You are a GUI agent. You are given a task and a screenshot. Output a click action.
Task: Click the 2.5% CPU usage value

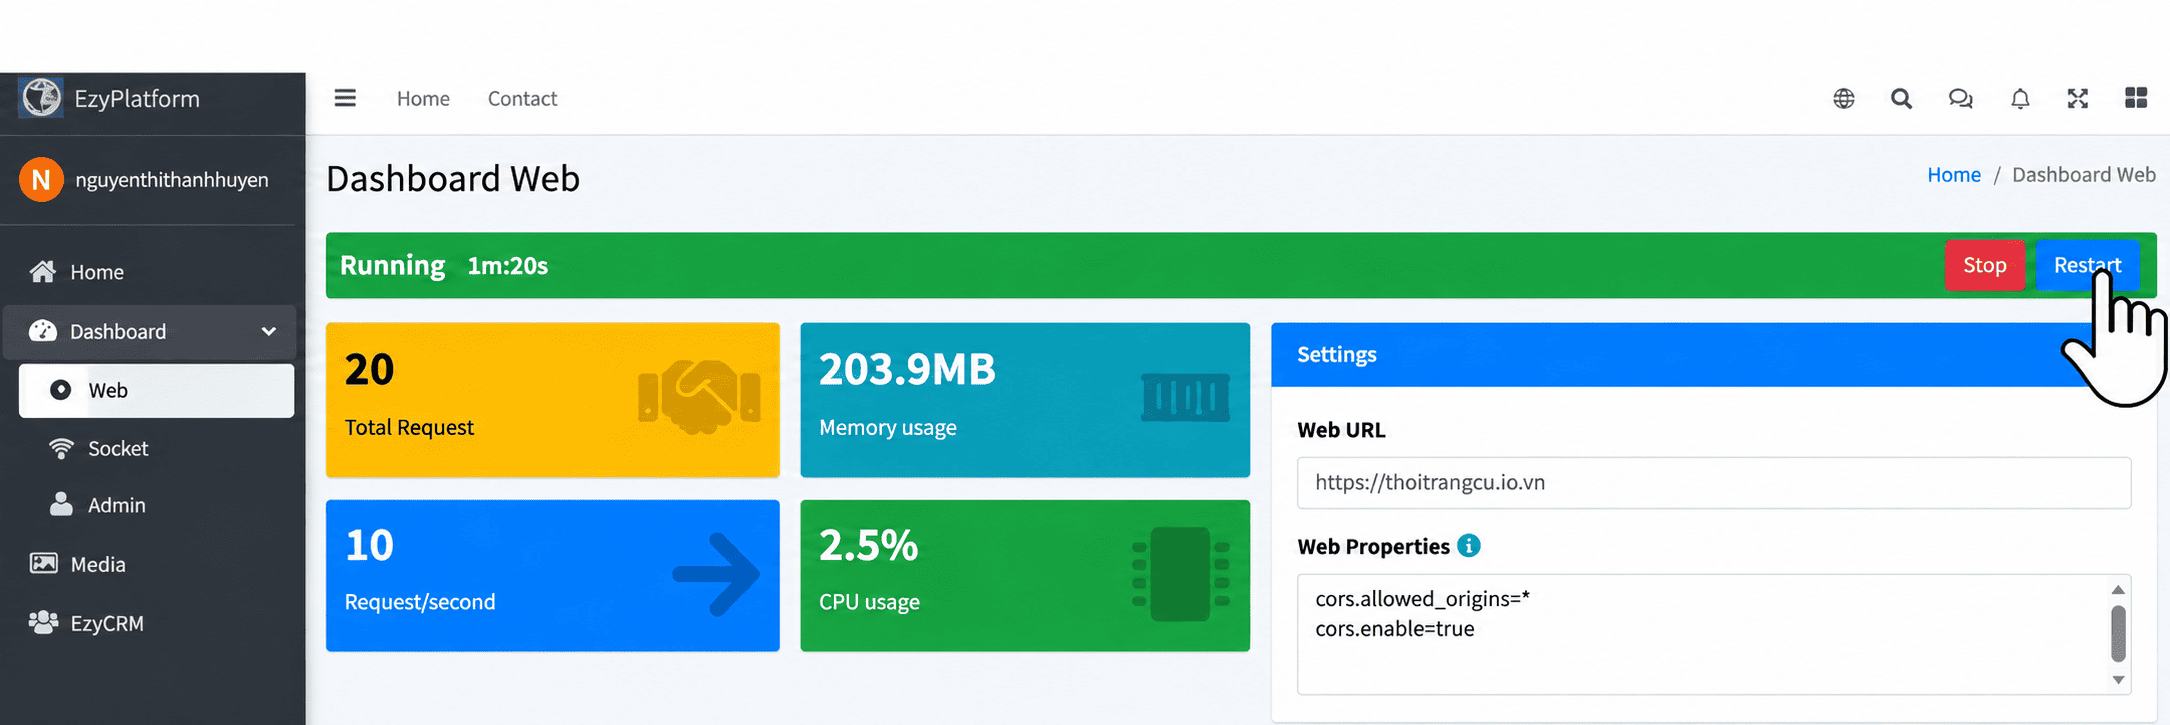pos(868,546)
